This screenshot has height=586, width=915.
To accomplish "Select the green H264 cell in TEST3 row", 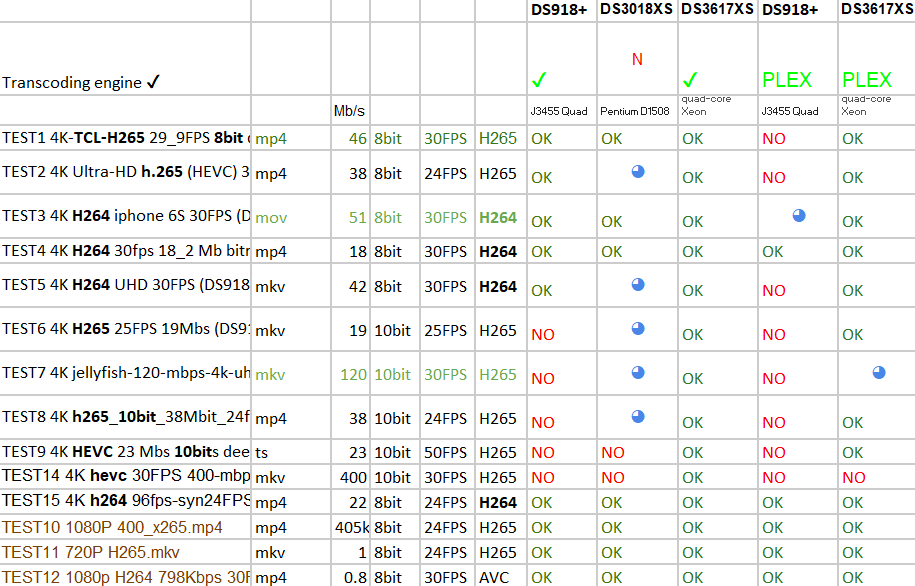I will (501, 216).
